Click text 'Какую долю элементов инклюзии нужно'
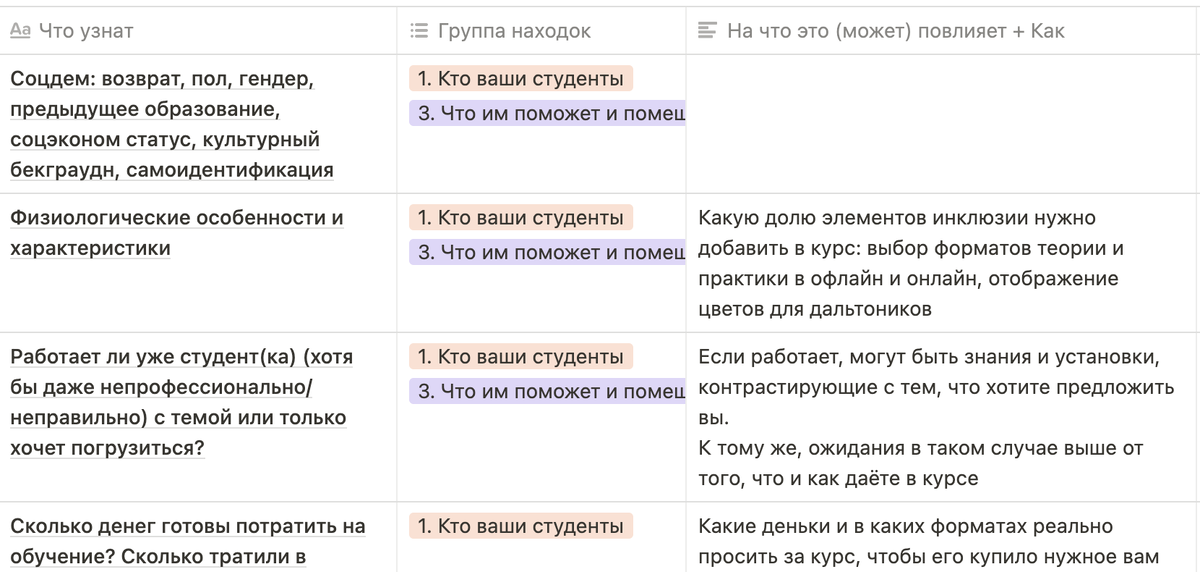Image resolution: width=1200 pixels, height=572 pixels. pyautogui.click(x=897, y=218)
